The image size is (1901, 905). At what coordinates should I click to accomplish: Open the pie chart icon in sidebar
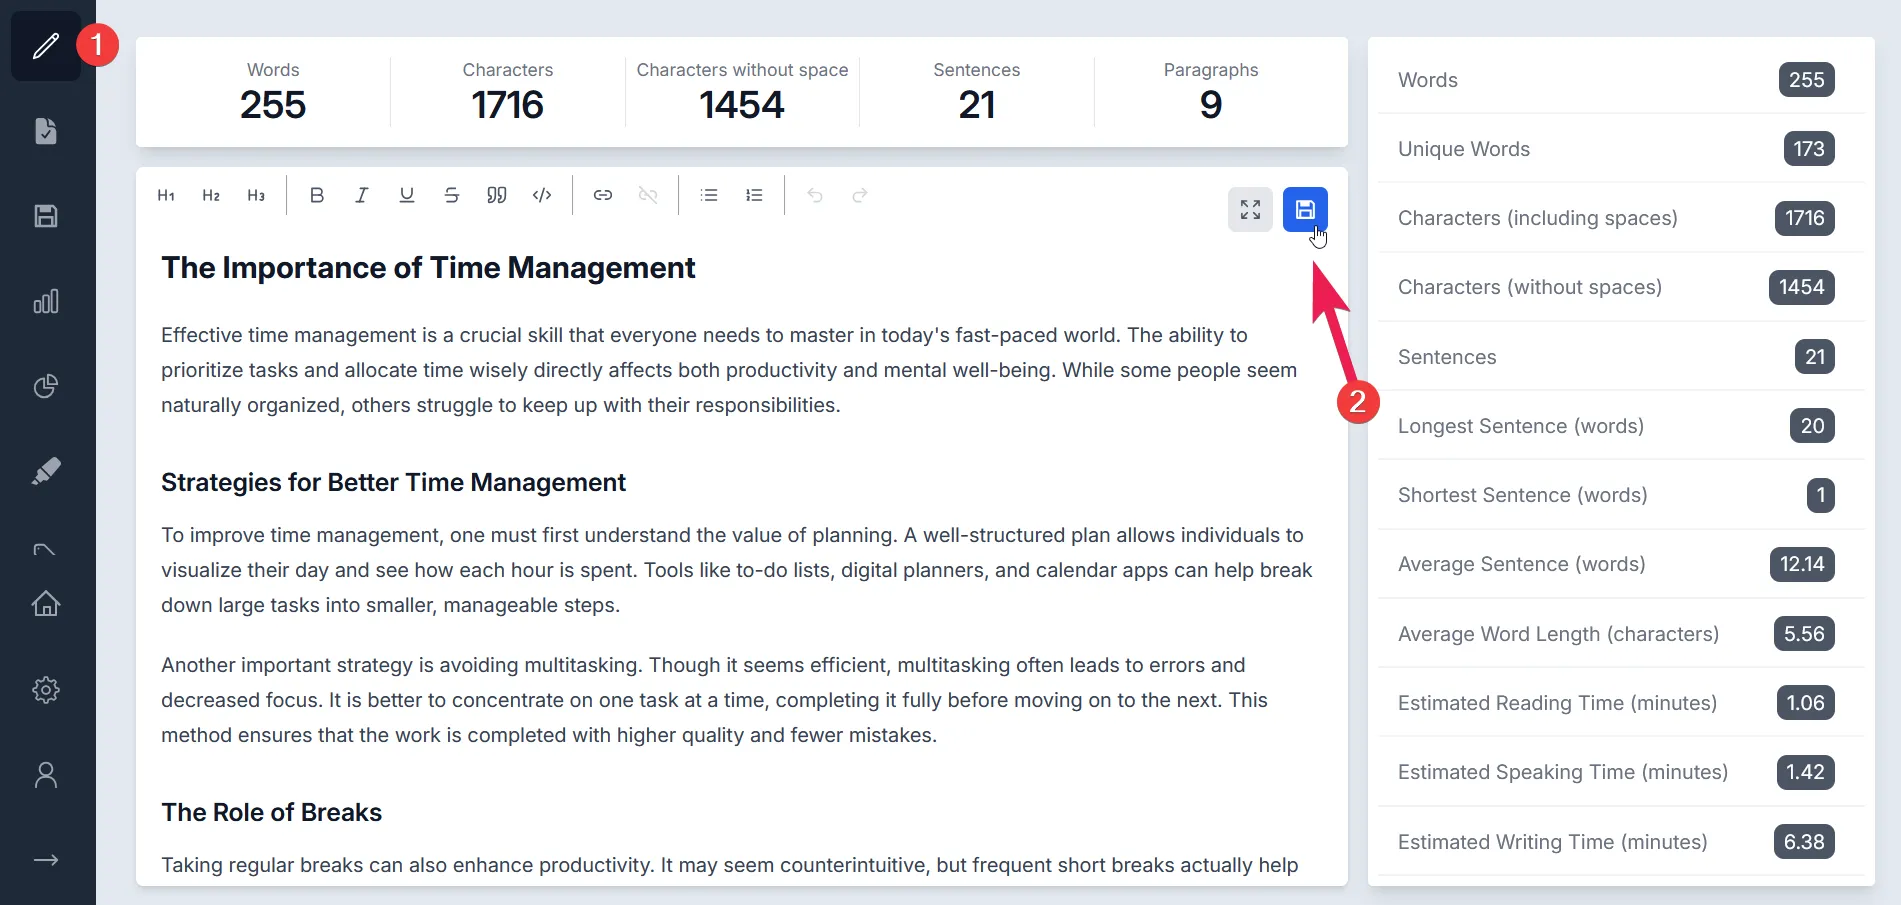[x=46, y=386]
